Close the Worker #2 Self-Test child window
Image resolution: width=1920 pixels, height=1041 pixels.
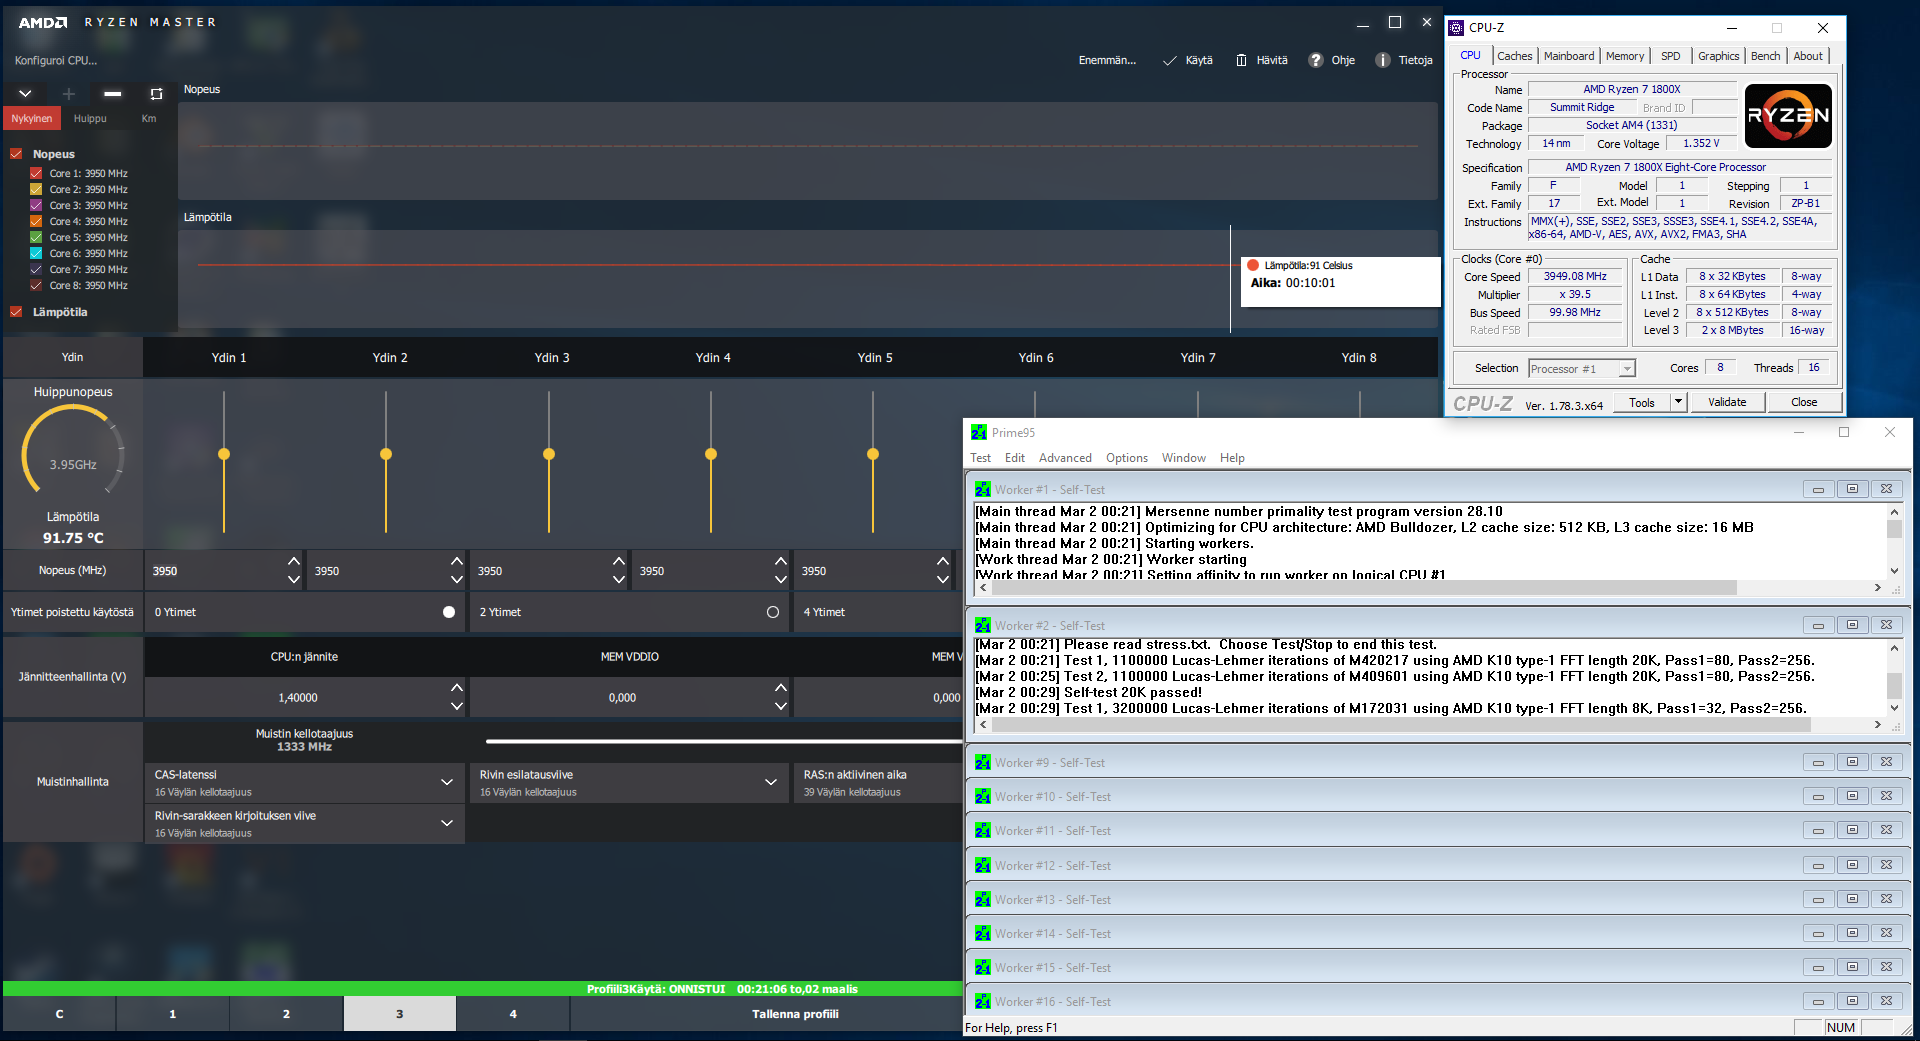click(1886, 625)
